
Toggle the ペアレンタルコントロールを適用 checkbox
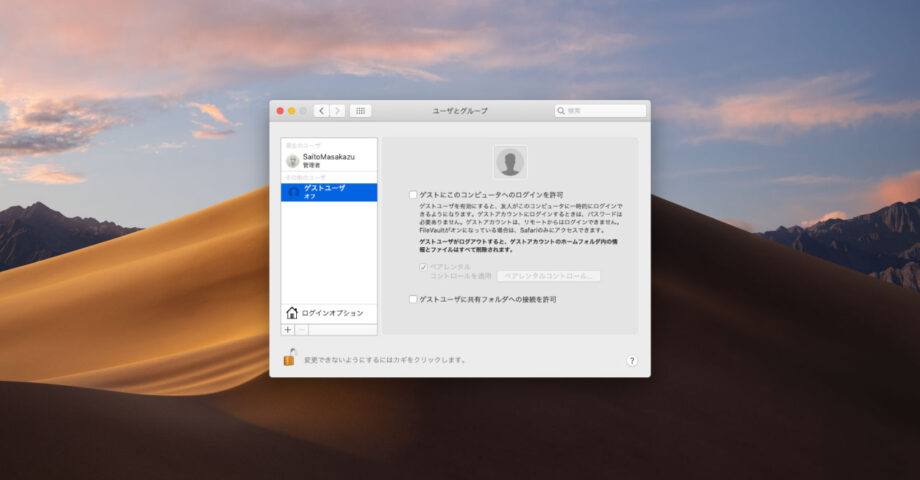(x=422, y=267)
